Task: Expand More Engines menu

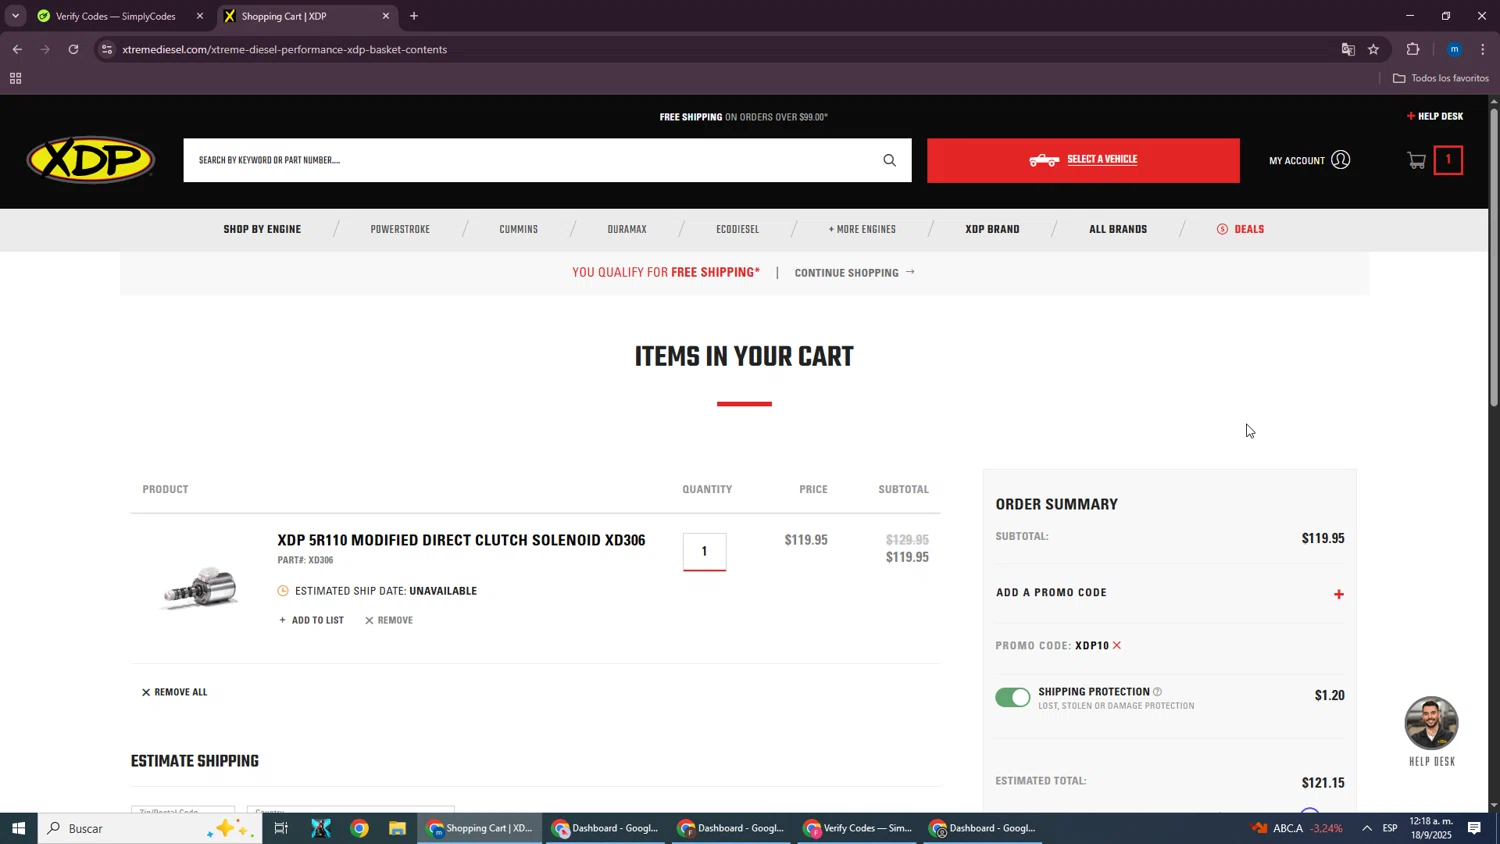Action: (x=862, y=230)
